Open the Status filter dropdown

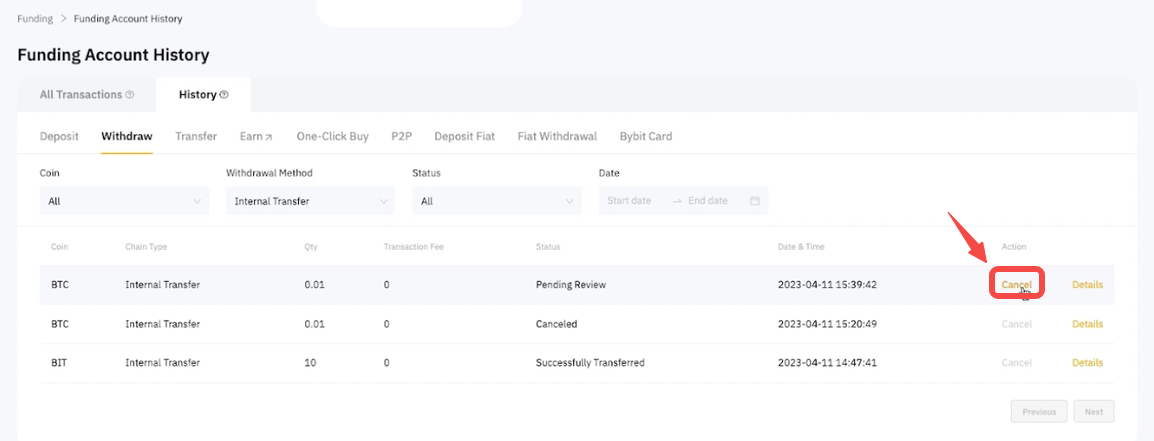496,201
